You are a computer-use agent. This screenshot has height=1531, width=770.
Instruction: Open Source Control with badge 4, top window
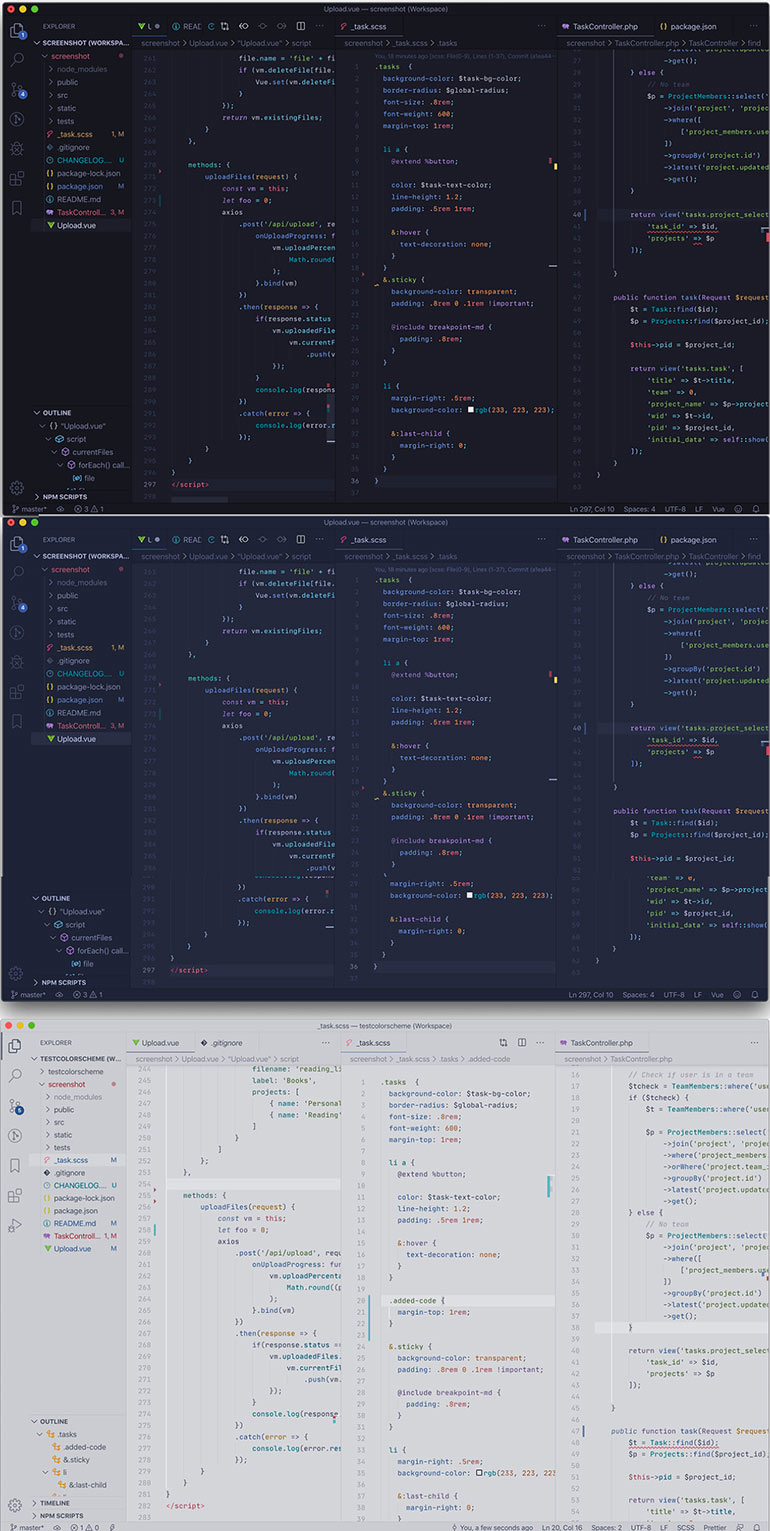16,91
